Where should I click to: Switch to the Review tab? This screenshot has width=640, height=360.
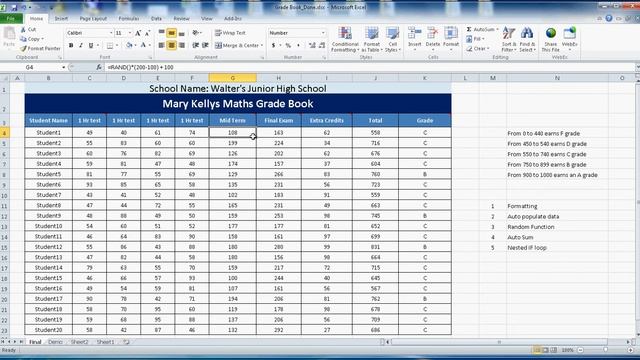click(x=181, y=18)
